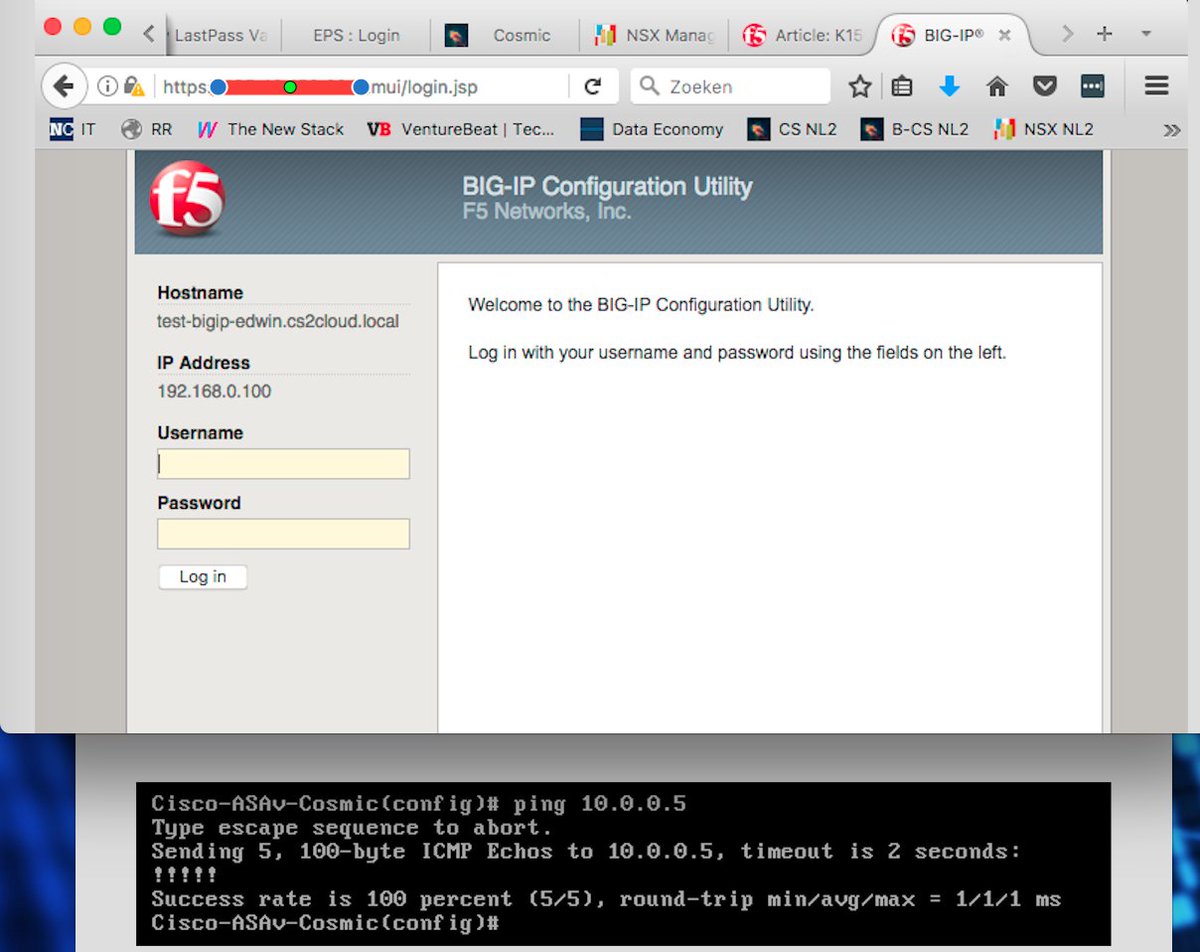Open the CS NL2 bookmark
The image size is (1200, 952).
click(x=793, y=129)
